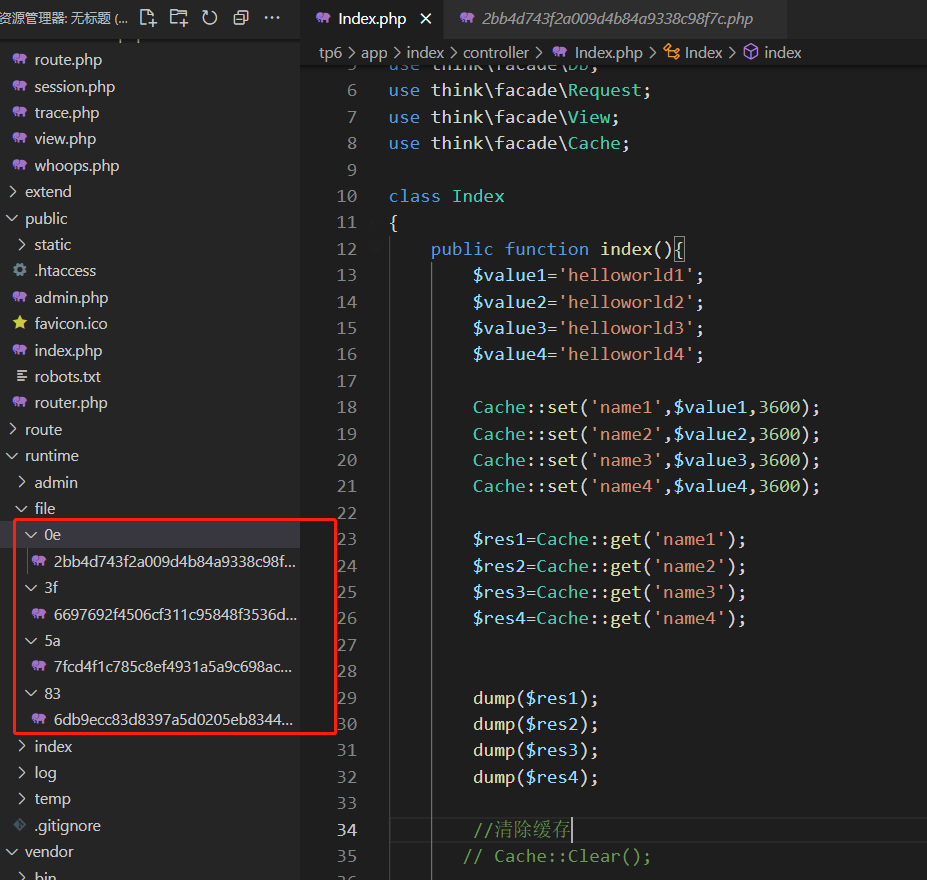Click use think\facade\Cache; import line
Screen dimensions: 927x880
point(509,143)
